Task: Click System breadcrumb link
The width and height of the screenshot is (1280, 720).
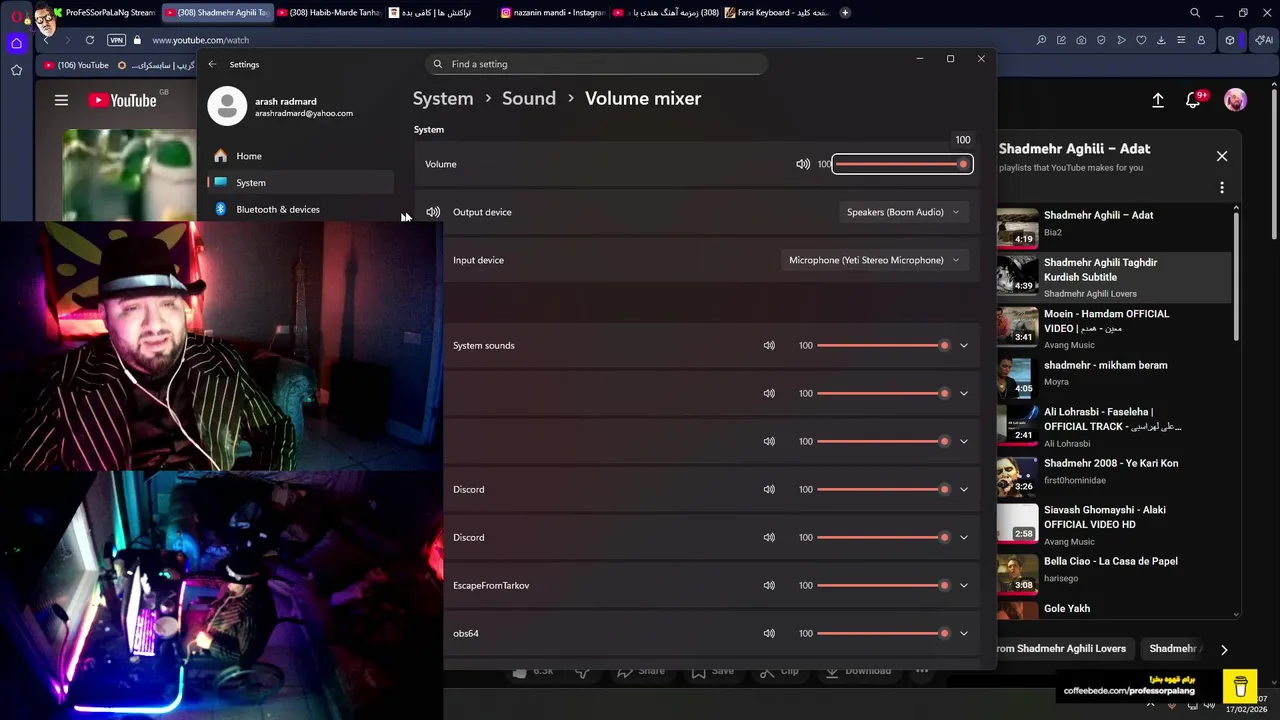Action: tap(443, 98)
